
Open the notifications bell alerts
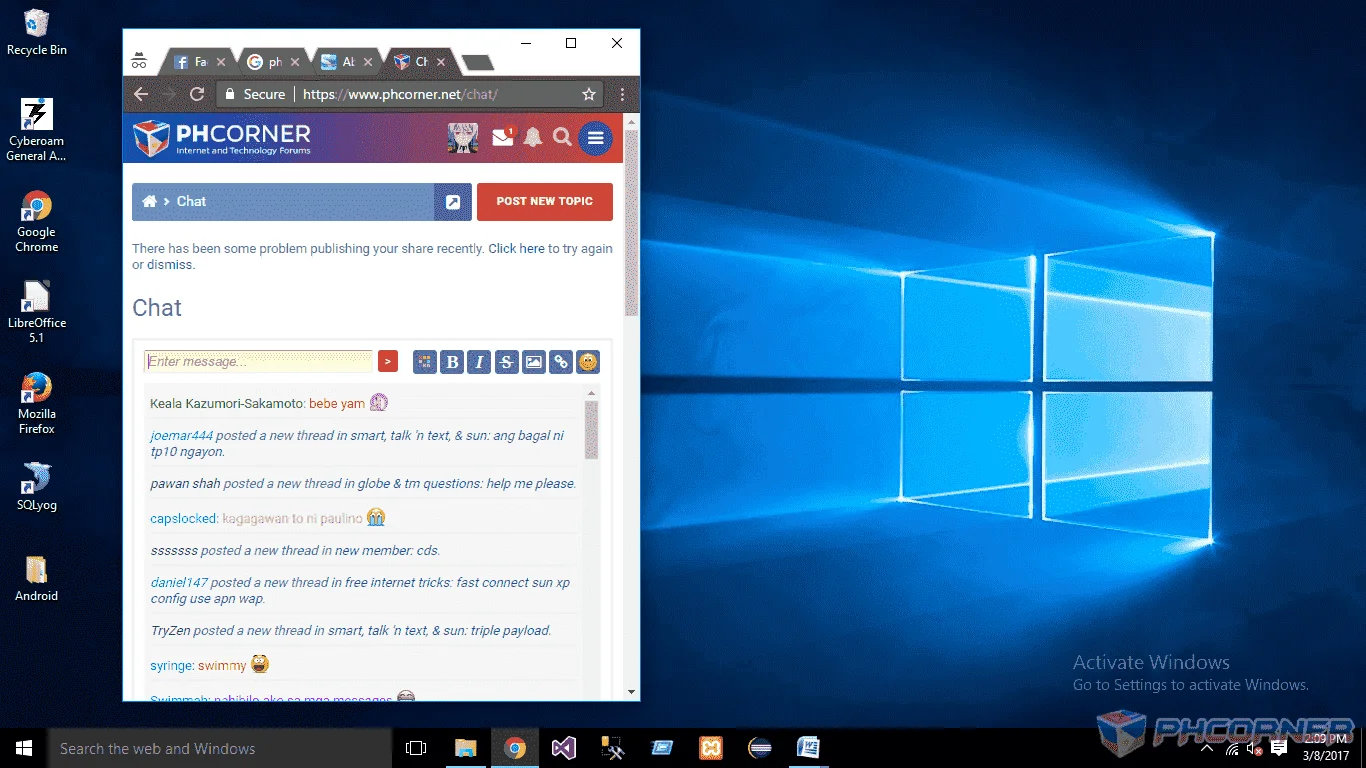[x=533, y=137]
